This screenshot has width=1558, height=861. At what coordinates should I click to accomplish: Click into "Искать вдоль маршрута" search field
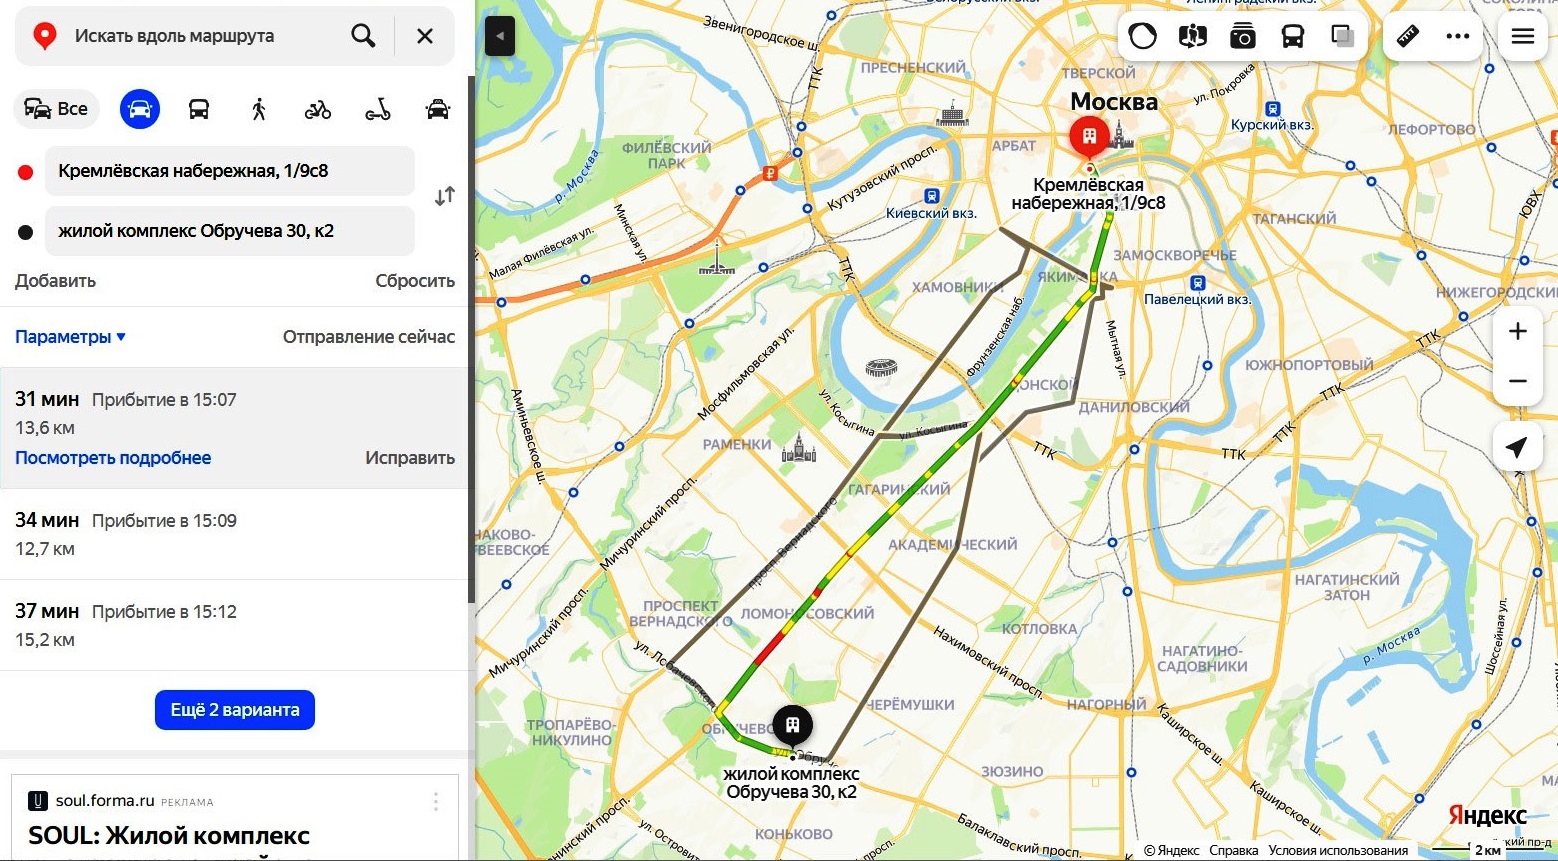coord(175,36)
